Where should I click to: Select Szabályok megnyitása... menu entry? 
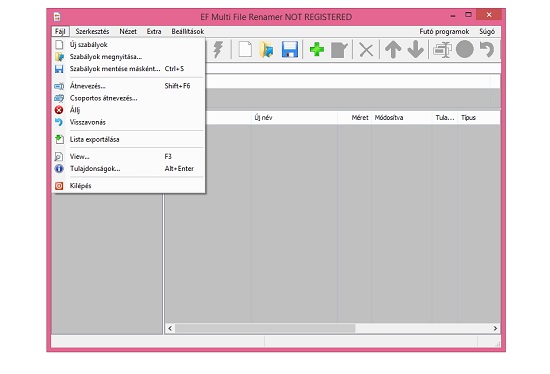128,56
